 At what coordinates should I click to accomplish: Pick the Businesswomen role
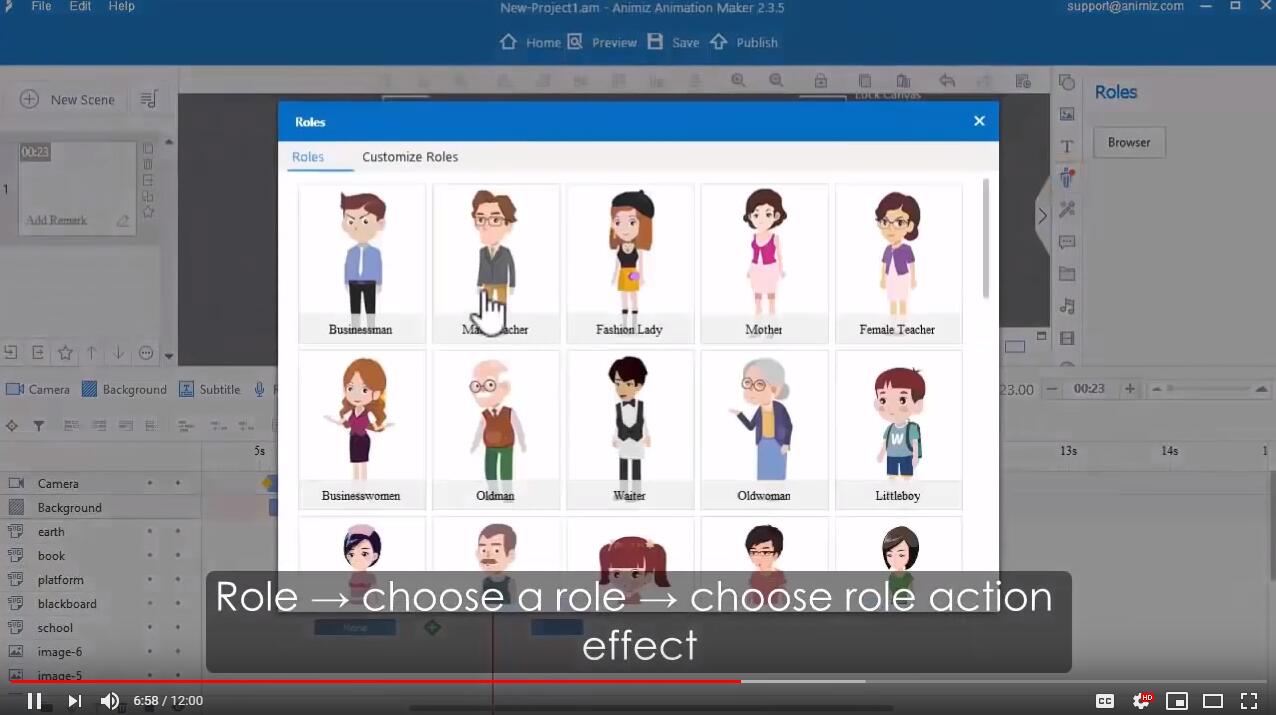coord(361,429)
